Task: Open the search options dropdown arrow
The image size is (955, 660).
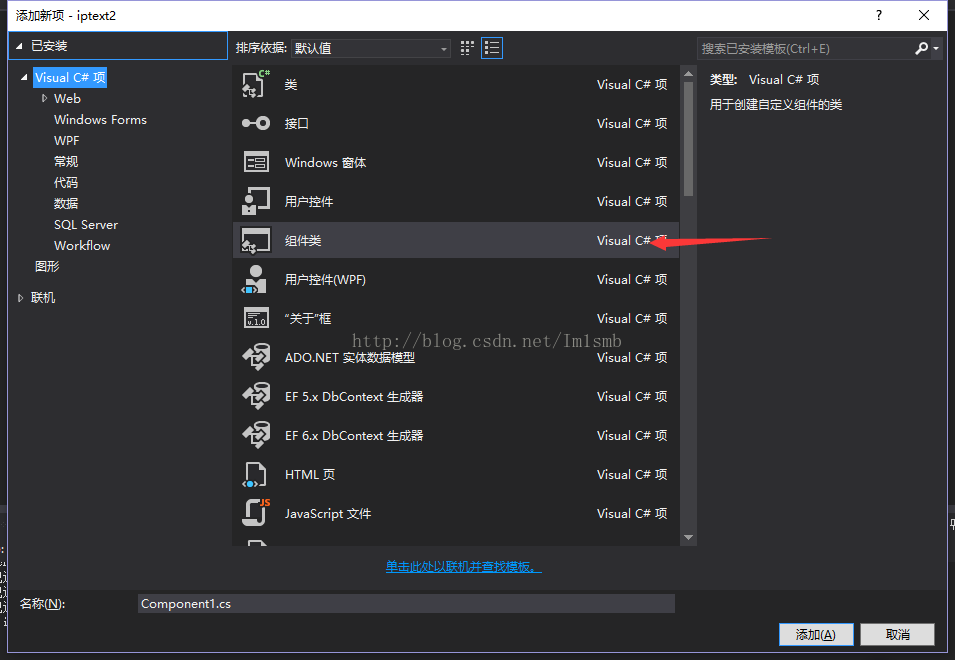Action: pyautogui.click(x=936, y=48)
